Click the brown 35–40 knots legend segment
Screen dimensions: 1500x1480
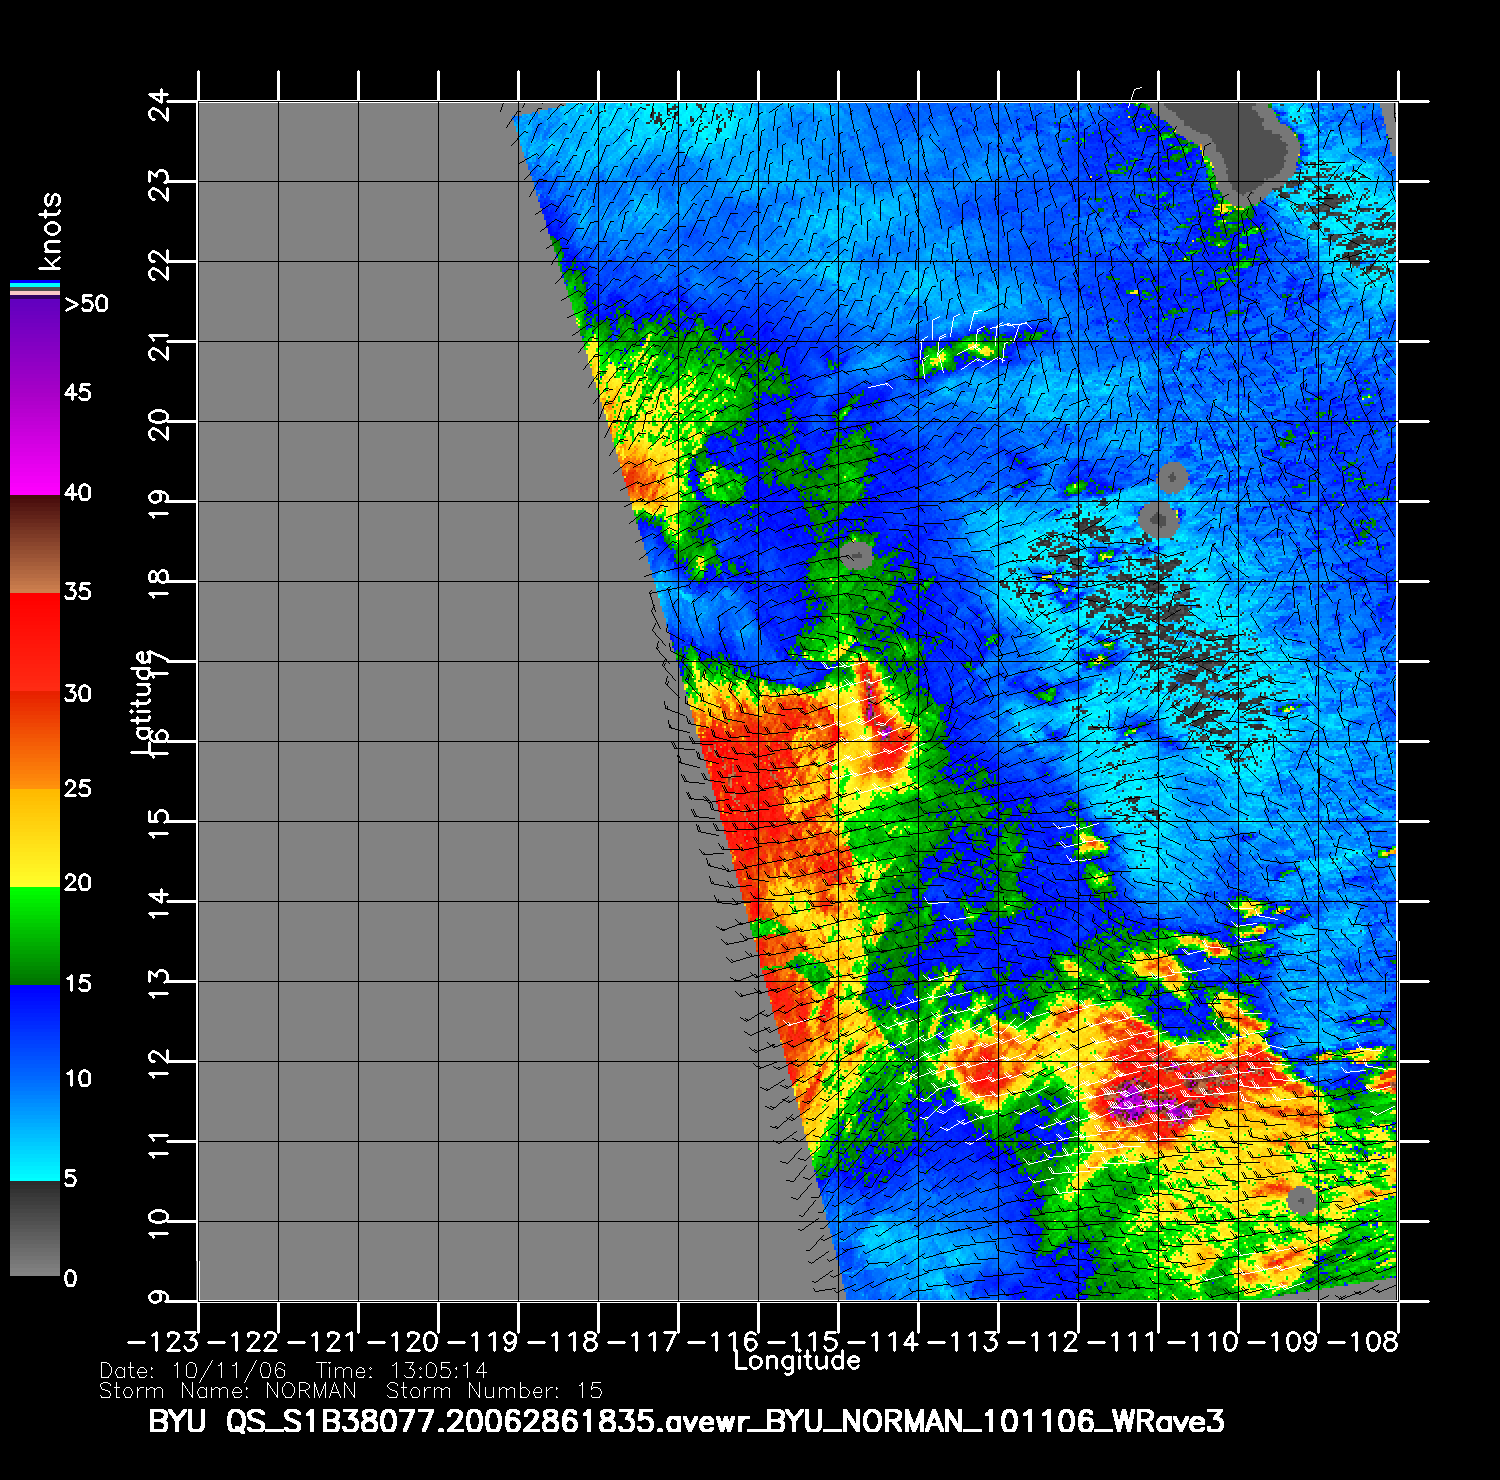tap(35, 544)
